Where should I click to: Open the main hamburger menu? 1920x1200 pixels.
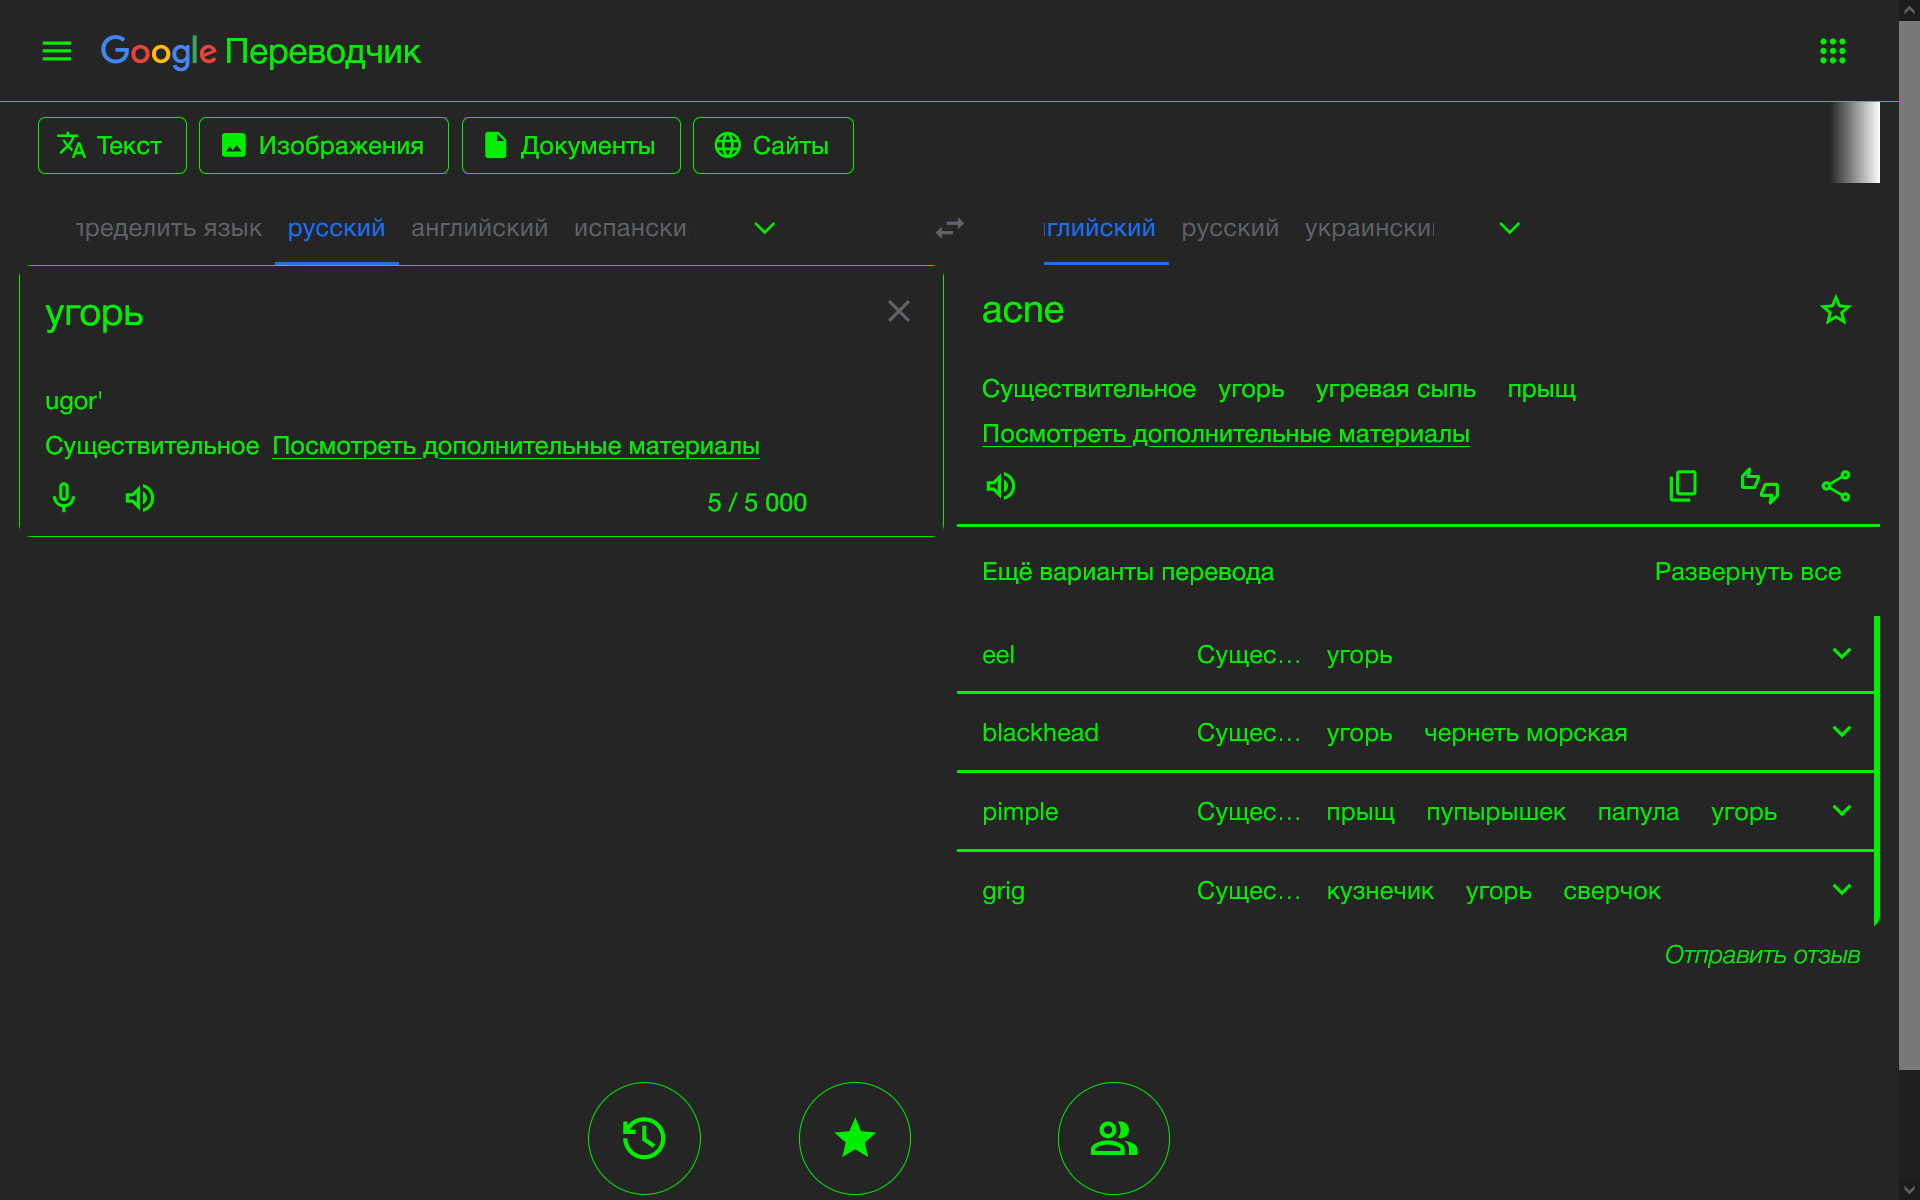click(57, 51)
